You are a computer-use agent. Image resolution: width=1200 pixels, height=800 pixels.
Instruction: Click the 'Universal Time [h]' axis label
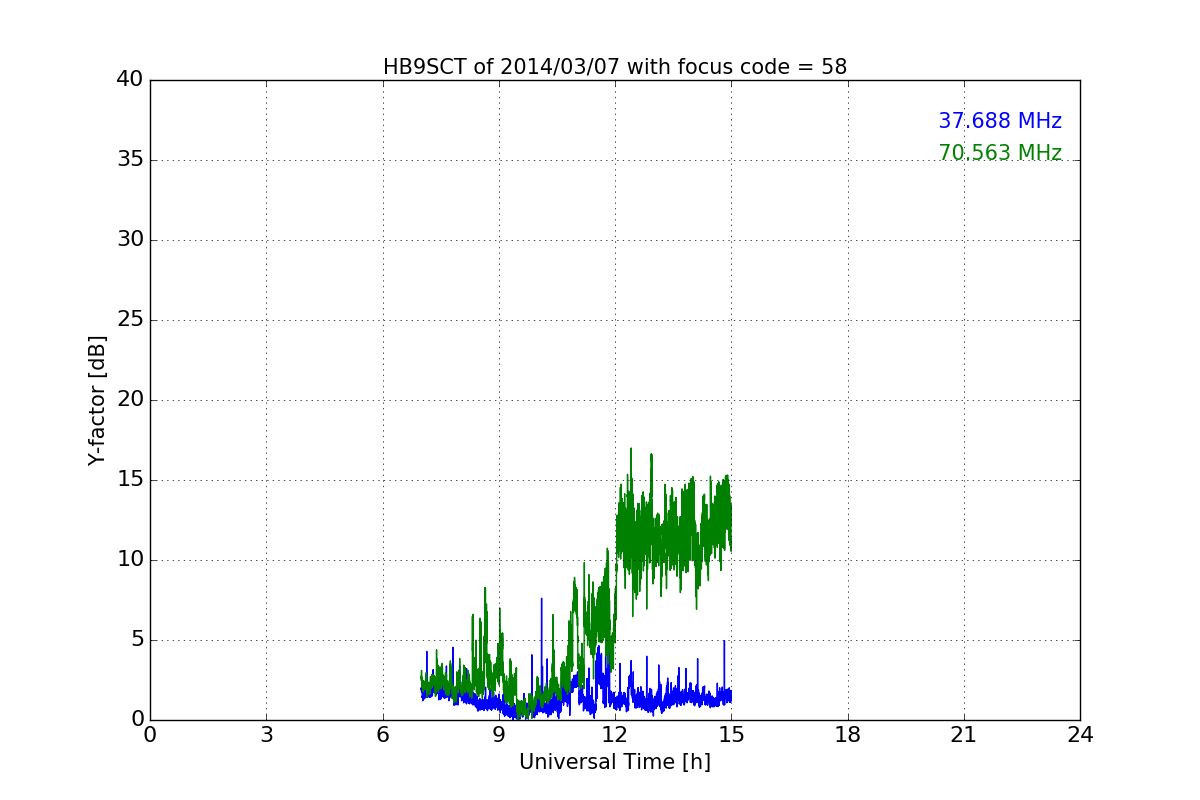(x=615, y=762)
